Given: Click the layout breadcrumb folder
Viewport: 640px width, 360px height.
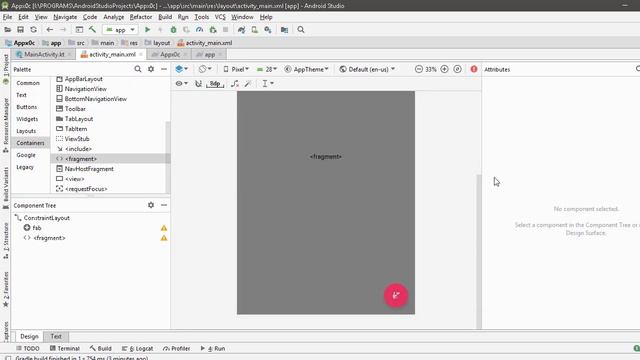Looking at the screenshot, I should [x=158, y=43].
